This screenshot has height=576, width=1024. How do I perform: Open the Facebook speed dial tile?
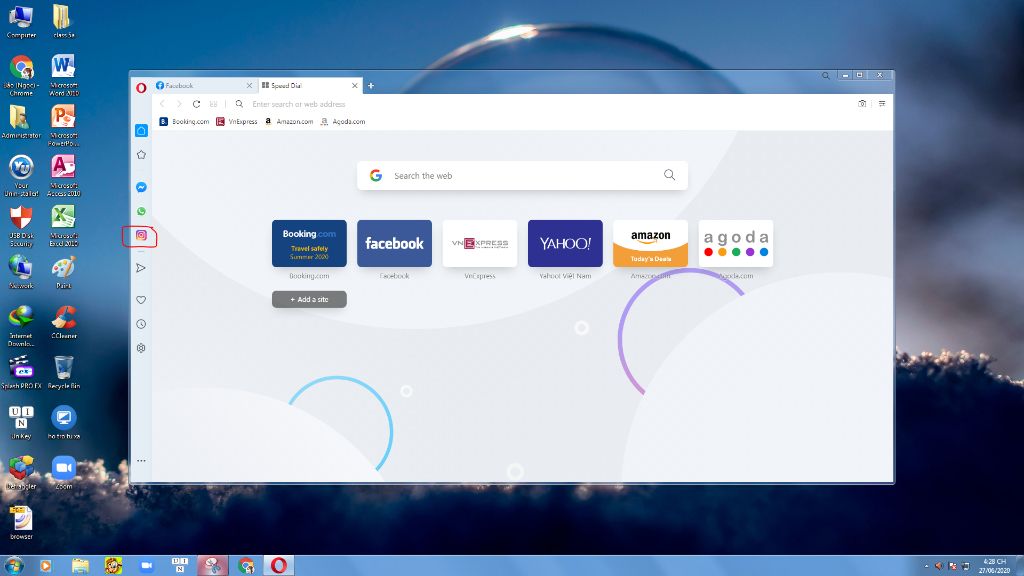(x=394, y=244)
